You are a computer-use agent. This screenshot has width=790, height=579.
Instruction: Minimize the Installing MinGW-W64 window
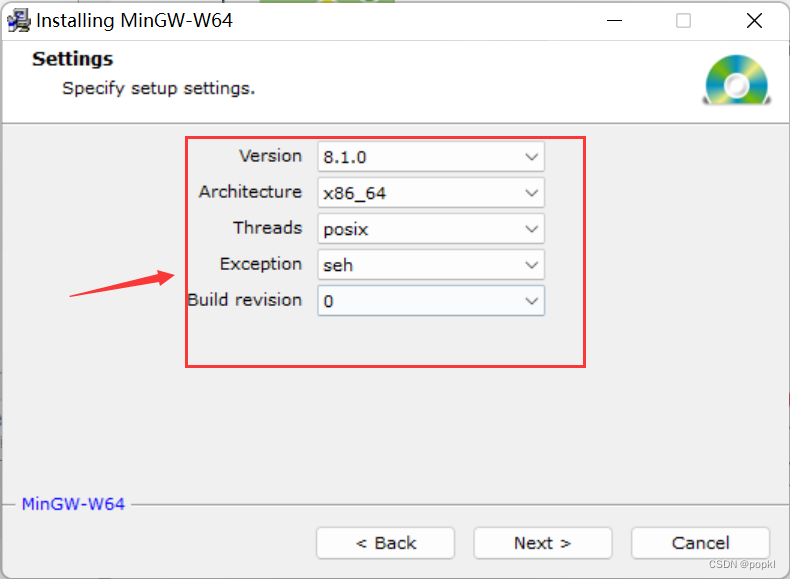click(x=614, y=21)
